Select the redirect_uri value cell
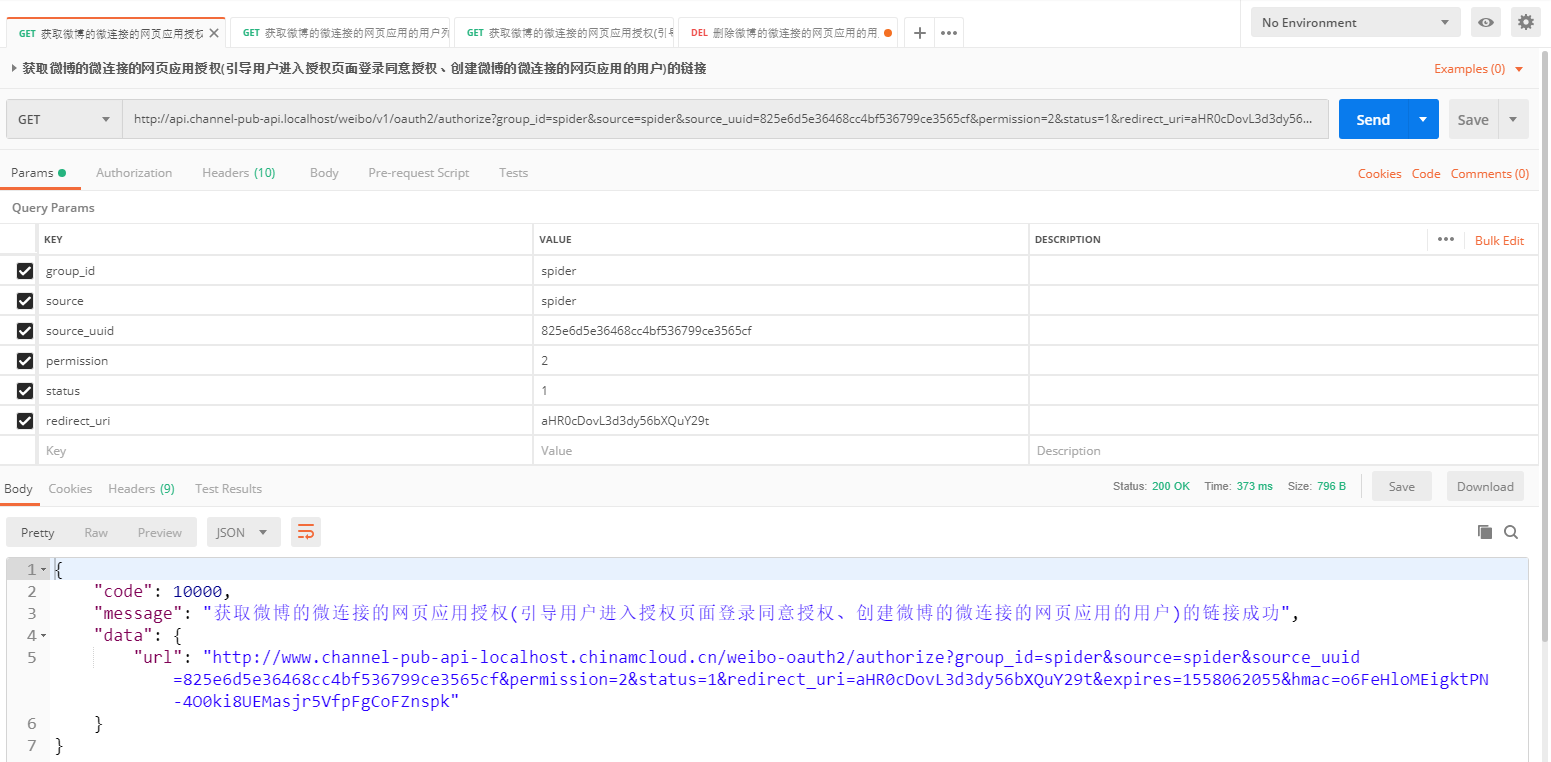This screenshot has width=1551, height=762. (x=781, y=421)
